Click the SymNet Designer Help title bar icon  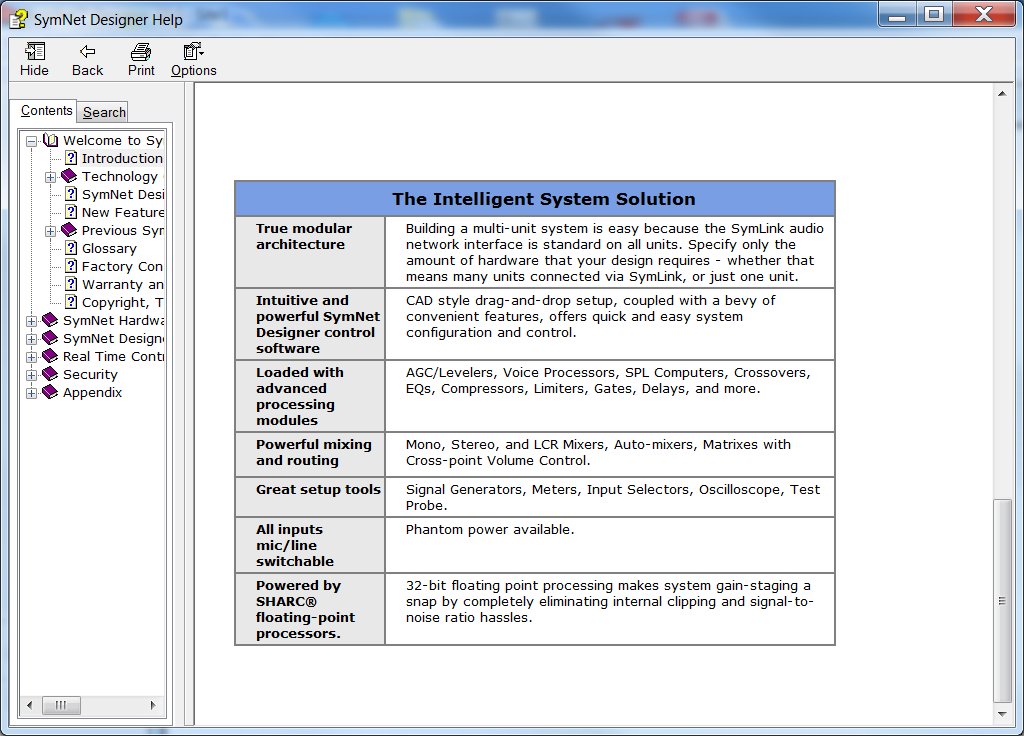[19, 19]
